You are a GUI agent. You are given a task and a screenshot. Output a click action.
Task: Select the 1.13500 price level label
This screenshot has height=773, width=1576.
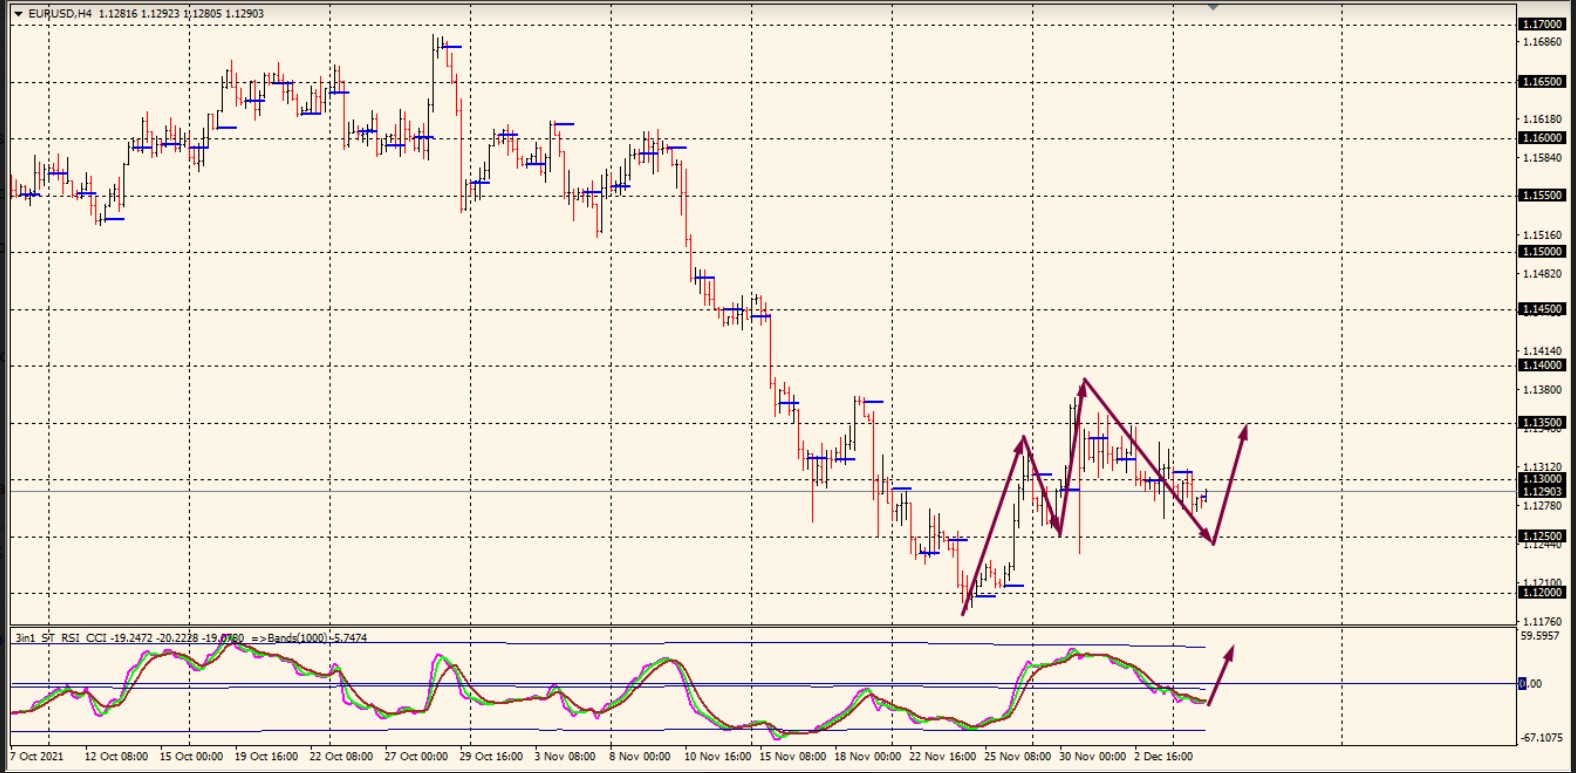(1541, 423)
